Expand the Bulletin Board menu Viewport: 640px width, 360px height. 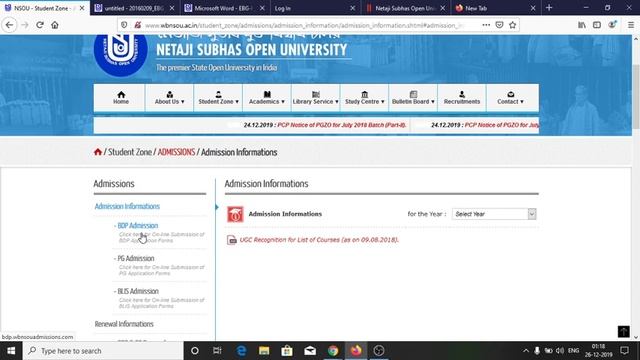[x=413, y=98]
